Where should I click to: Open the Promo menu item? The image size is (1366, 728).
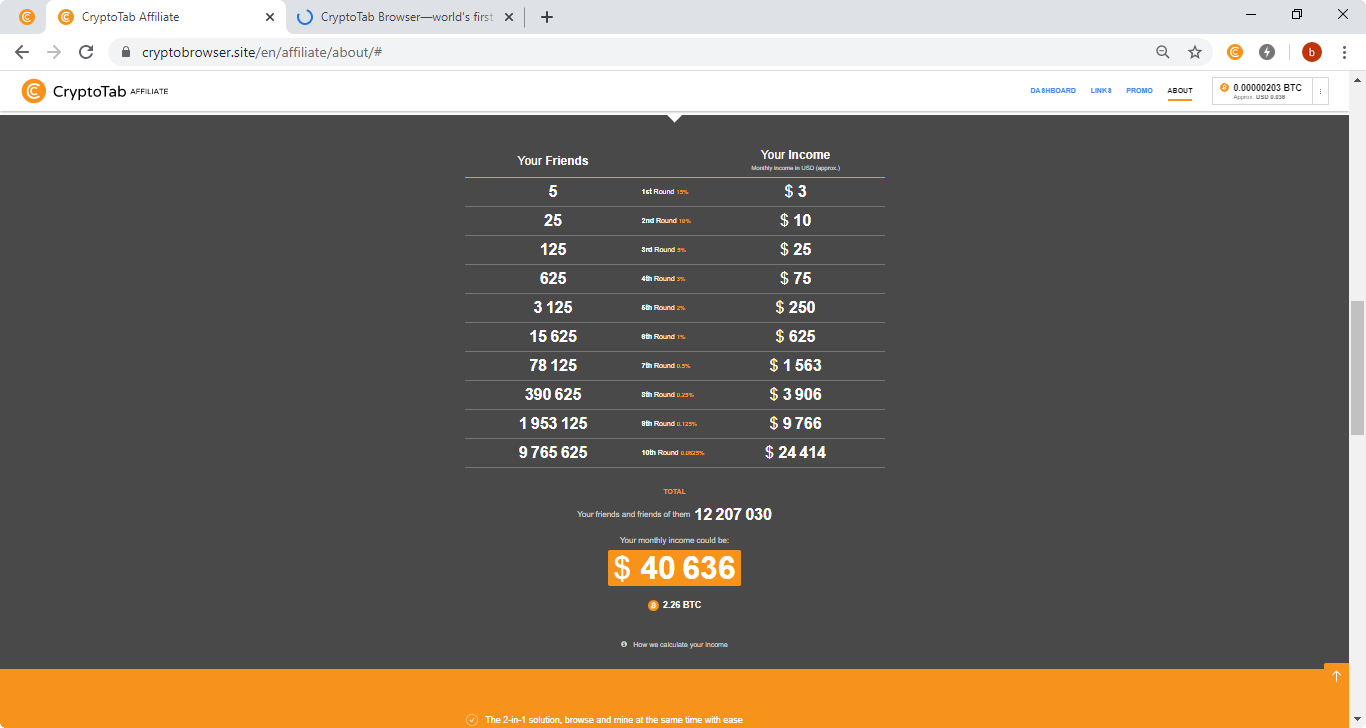coord(1139,91)
